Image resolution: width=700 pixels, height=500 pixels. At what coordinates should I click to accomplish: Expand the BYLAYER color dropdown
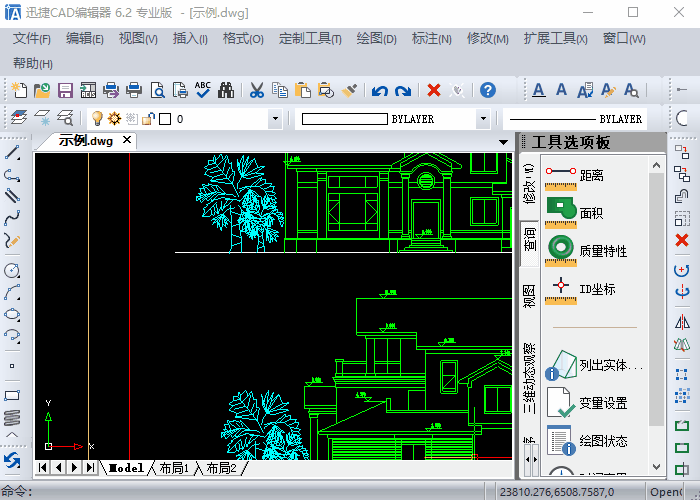pyautogui.click(x=483, y=119)
